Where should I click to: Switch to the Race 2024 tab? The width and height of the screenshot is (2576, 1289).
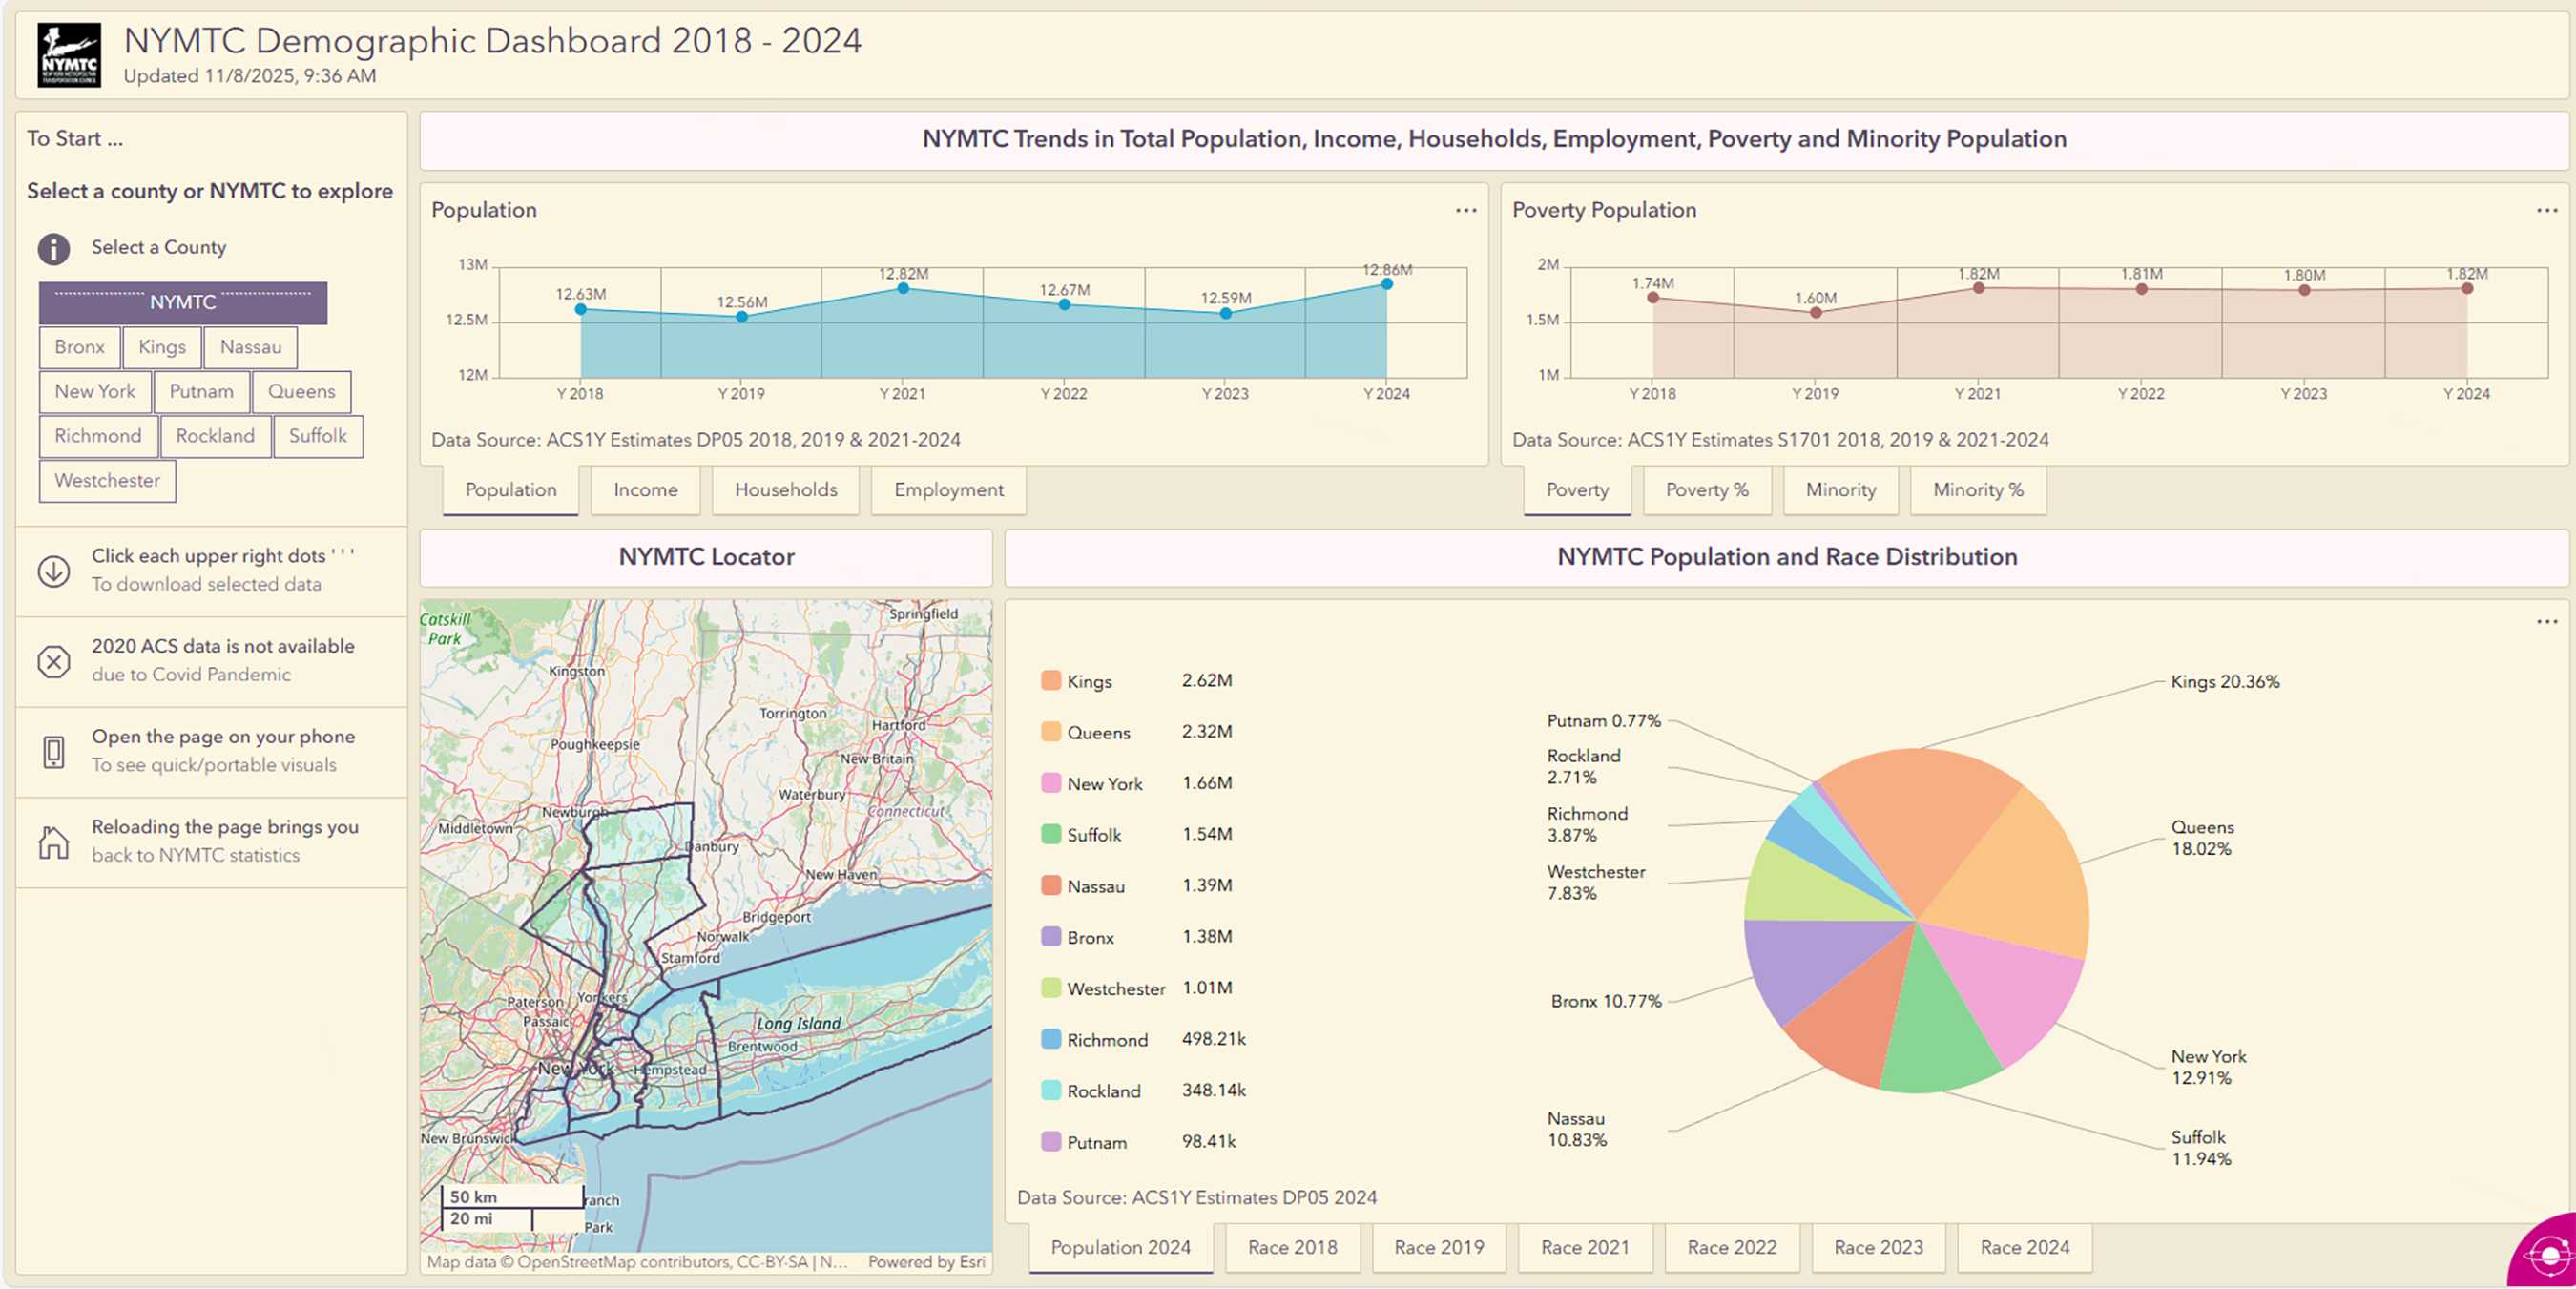(2024, 1247)
